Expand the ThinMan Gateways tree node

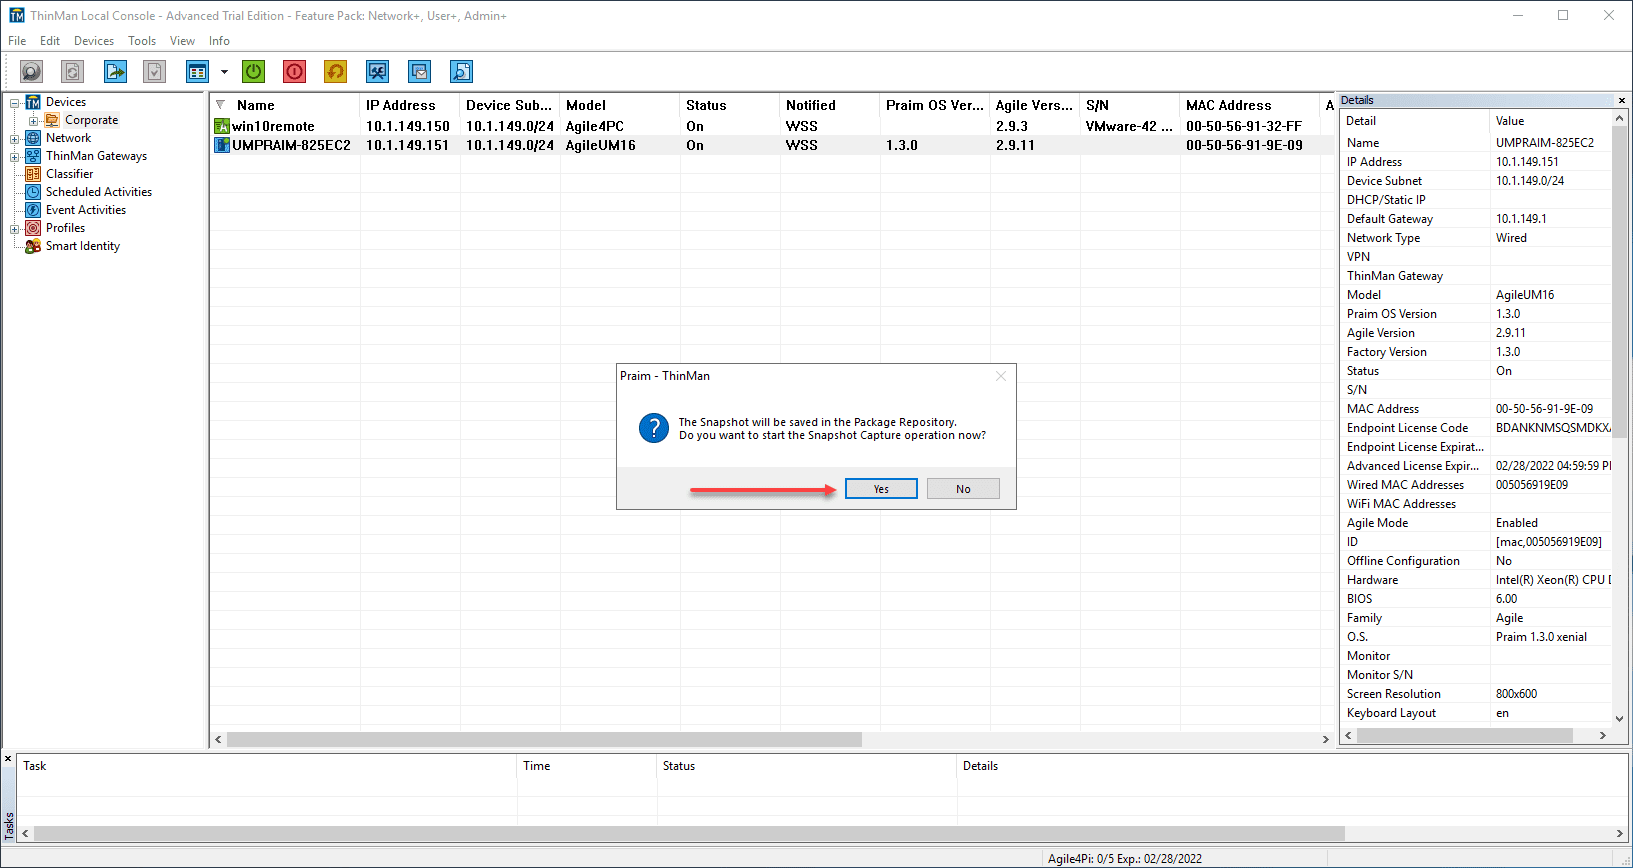[15, 157]
